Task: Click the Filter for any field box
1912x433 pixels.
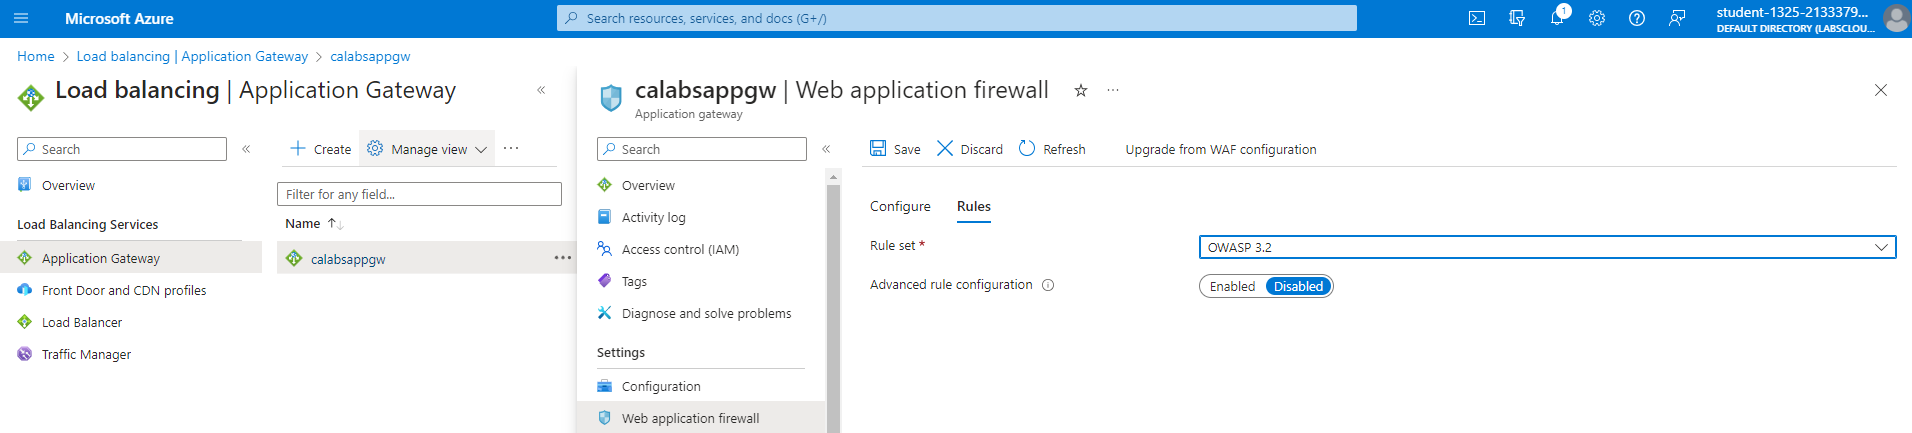Action: 419,194
